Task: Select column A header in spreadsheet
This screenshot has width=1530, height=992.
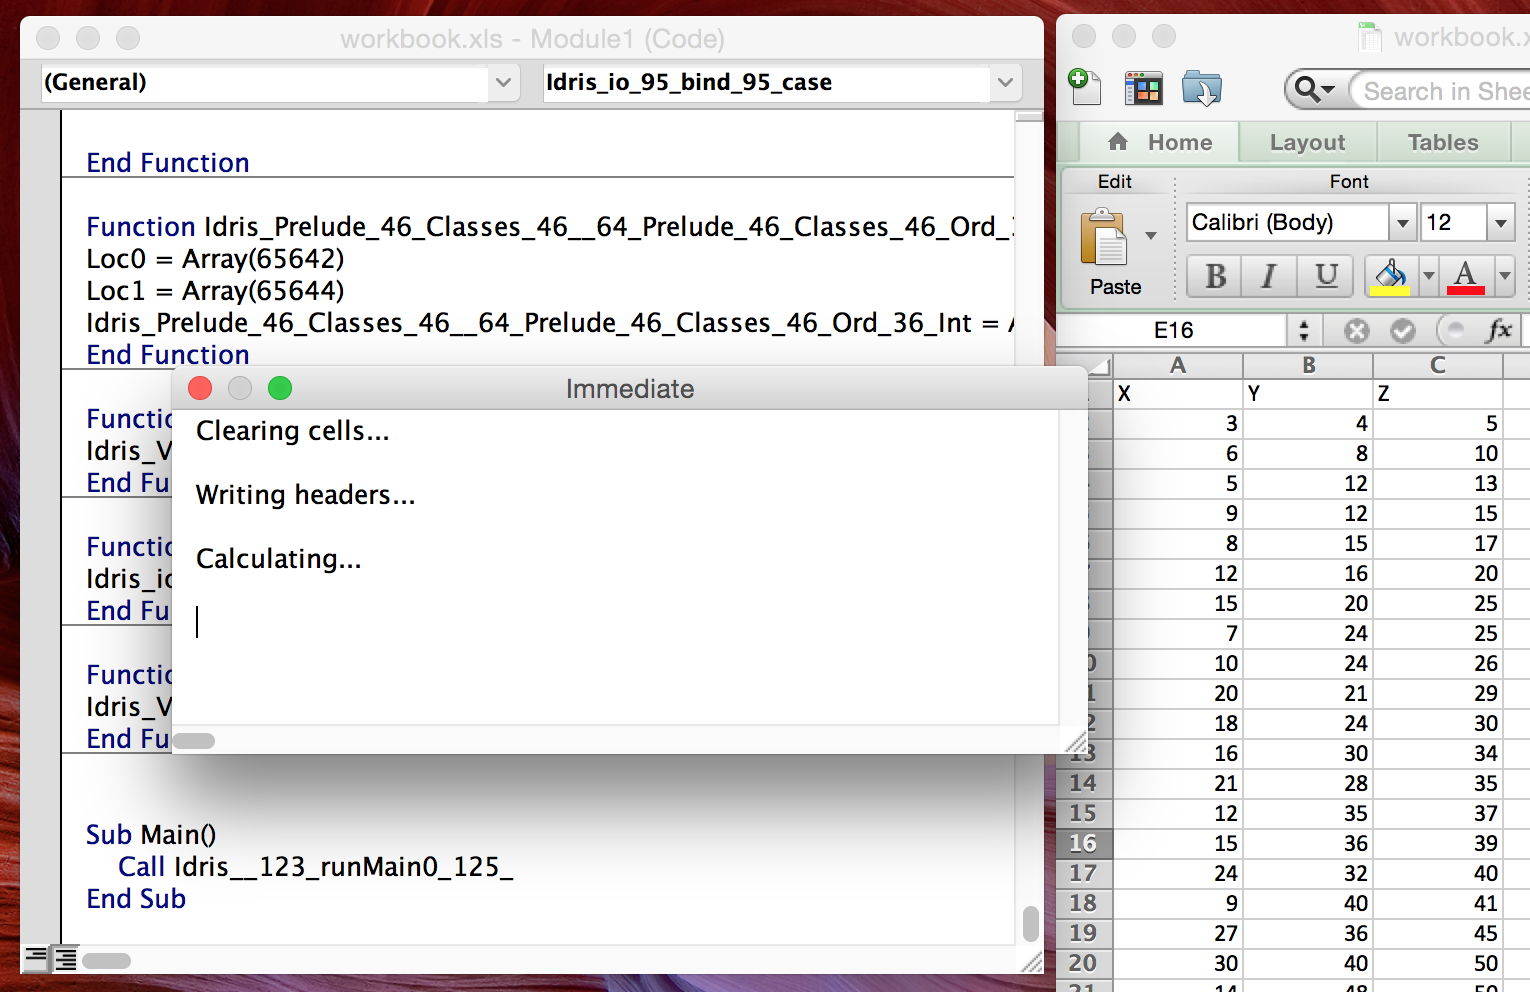Action: pos(1178,365)
